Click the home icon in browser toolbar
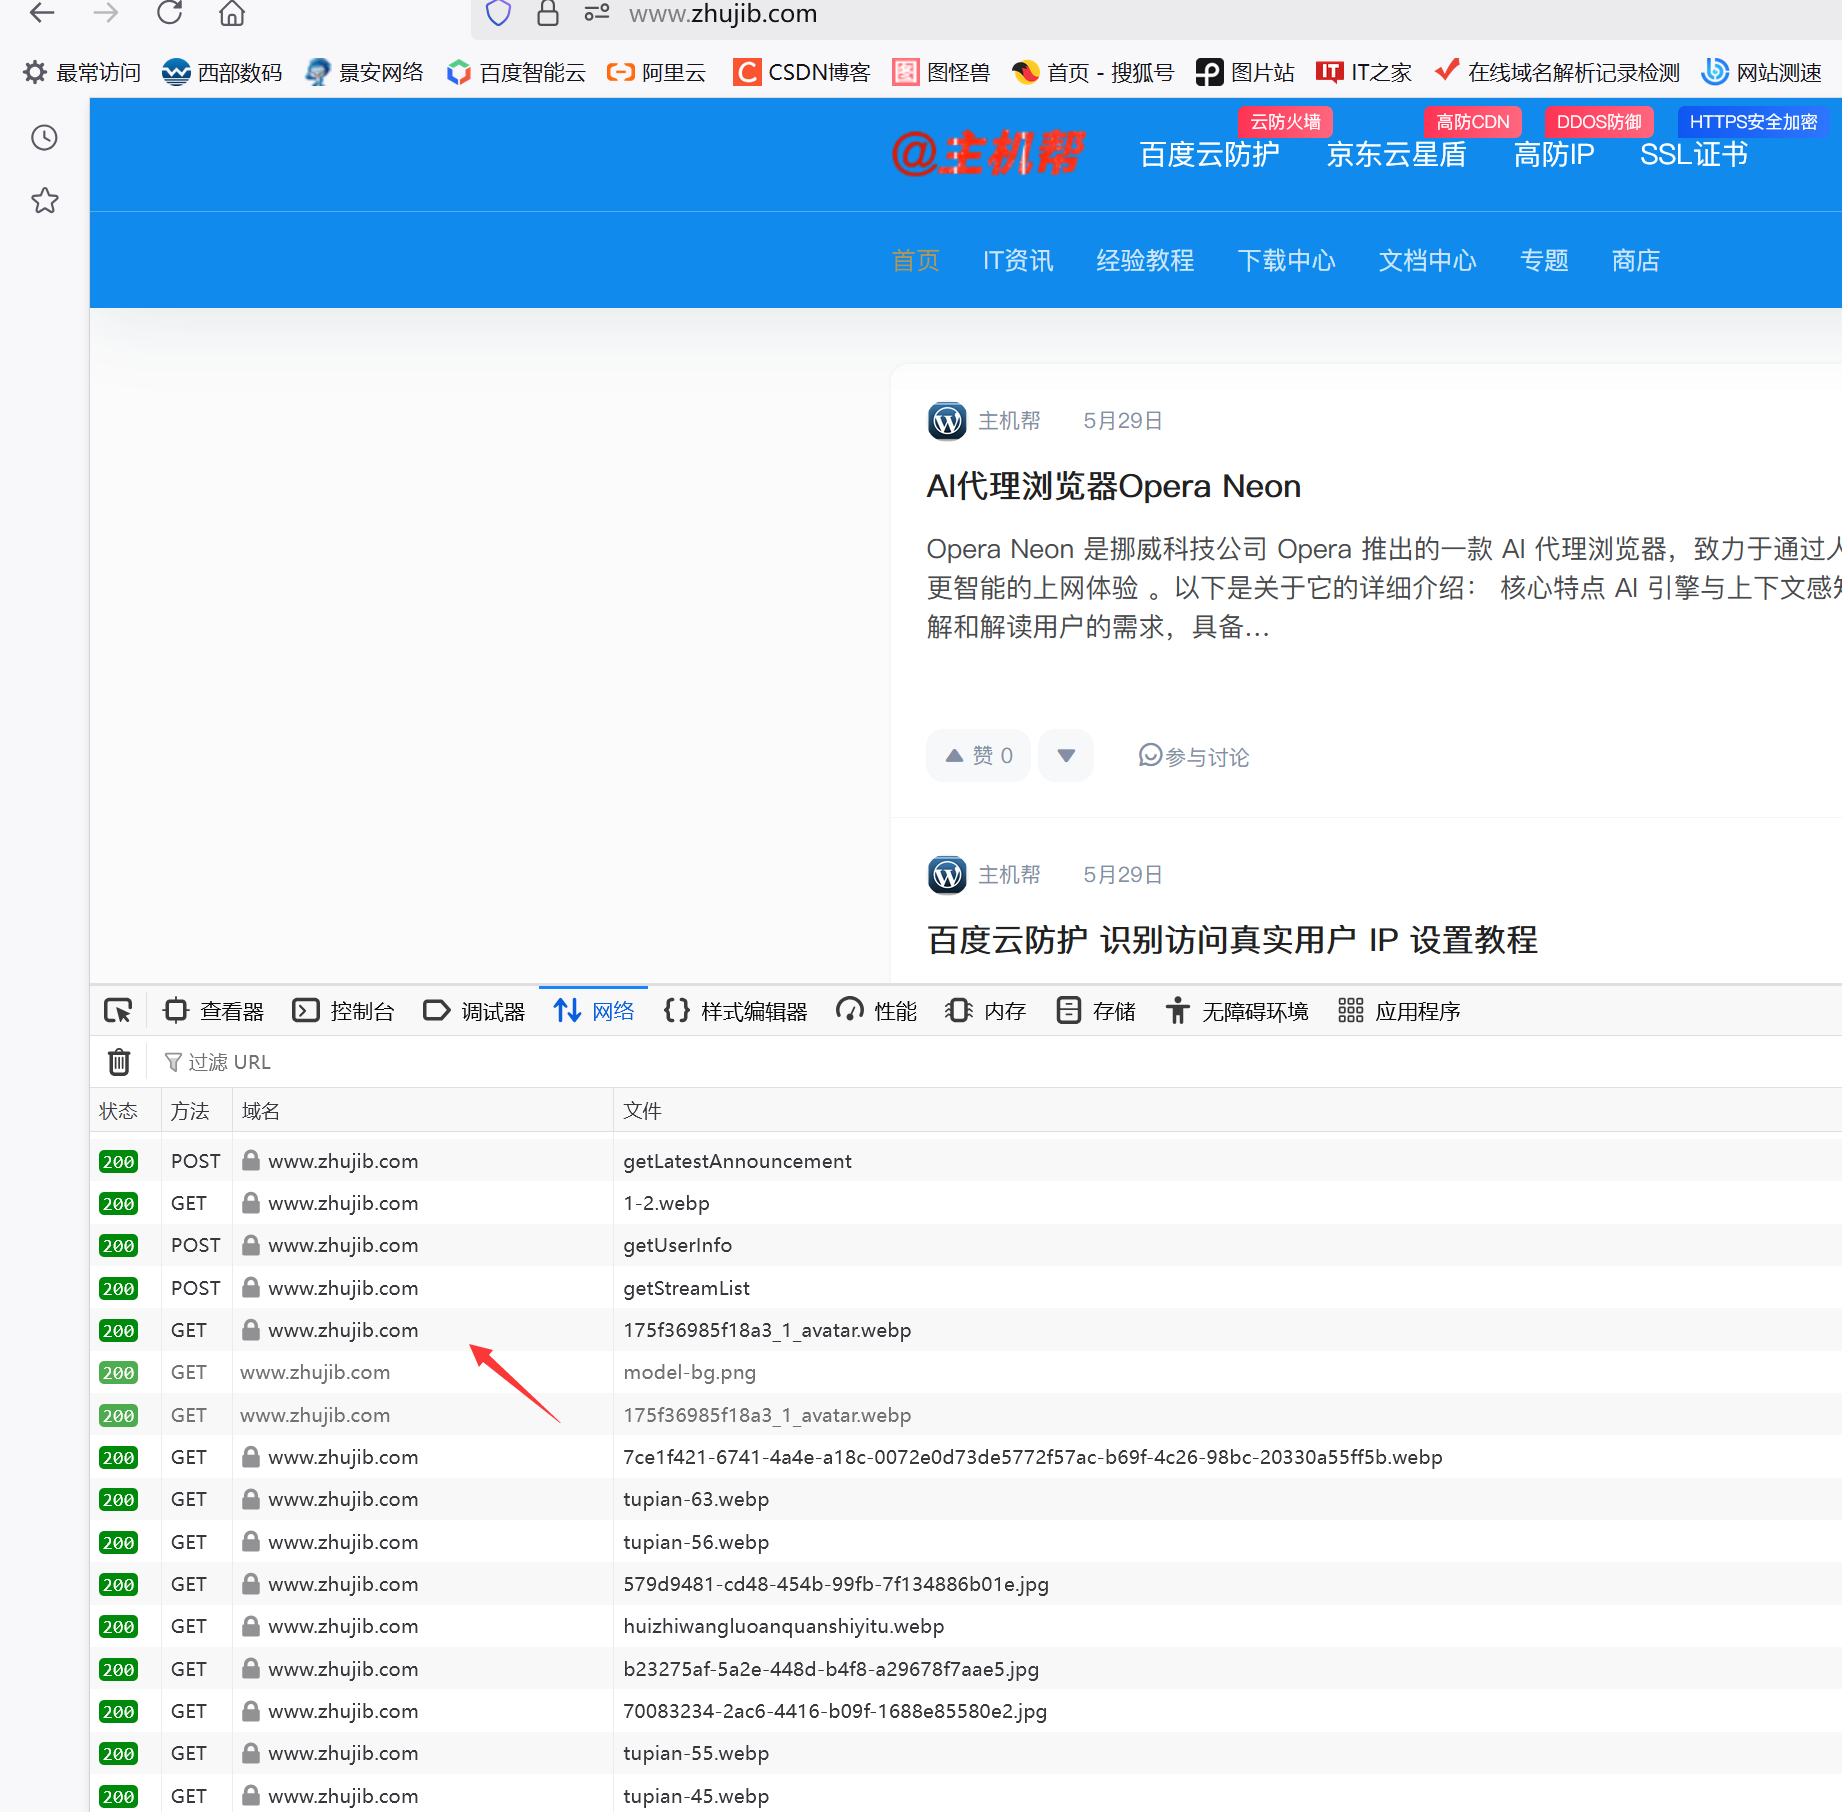 [232, 13]
